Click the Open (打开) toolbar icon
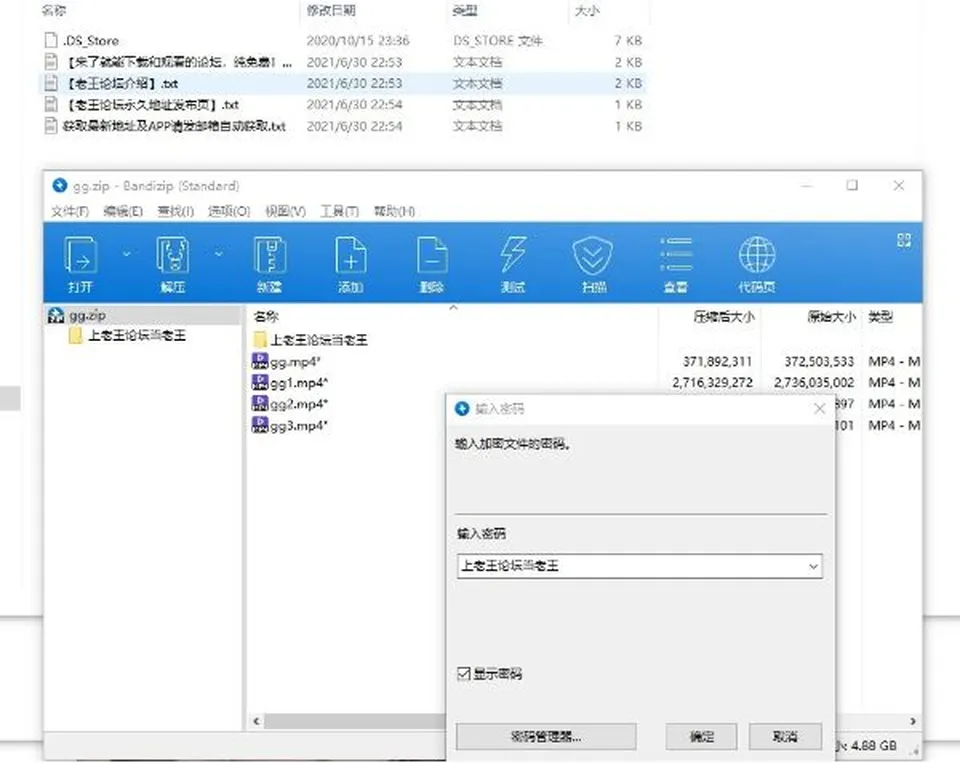Viewport: 960px width, 763px height. 80,255
